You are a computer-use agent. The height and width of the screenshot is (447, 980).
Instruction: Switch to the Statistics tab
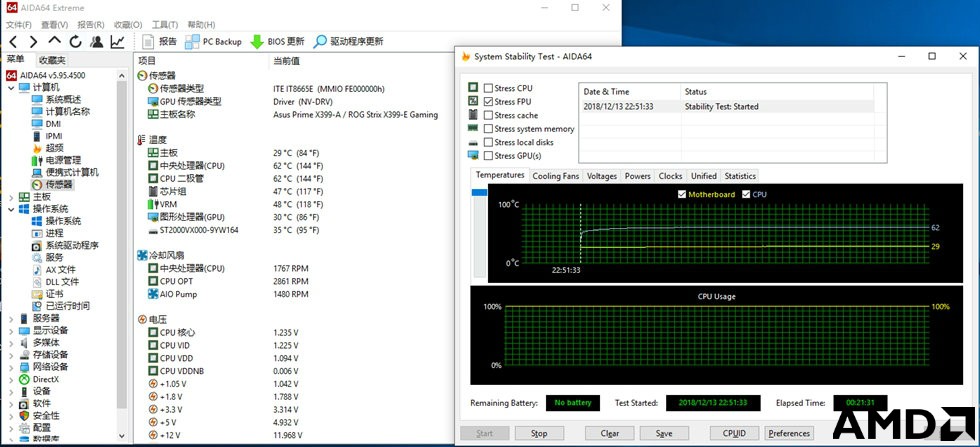coord(740,176)
